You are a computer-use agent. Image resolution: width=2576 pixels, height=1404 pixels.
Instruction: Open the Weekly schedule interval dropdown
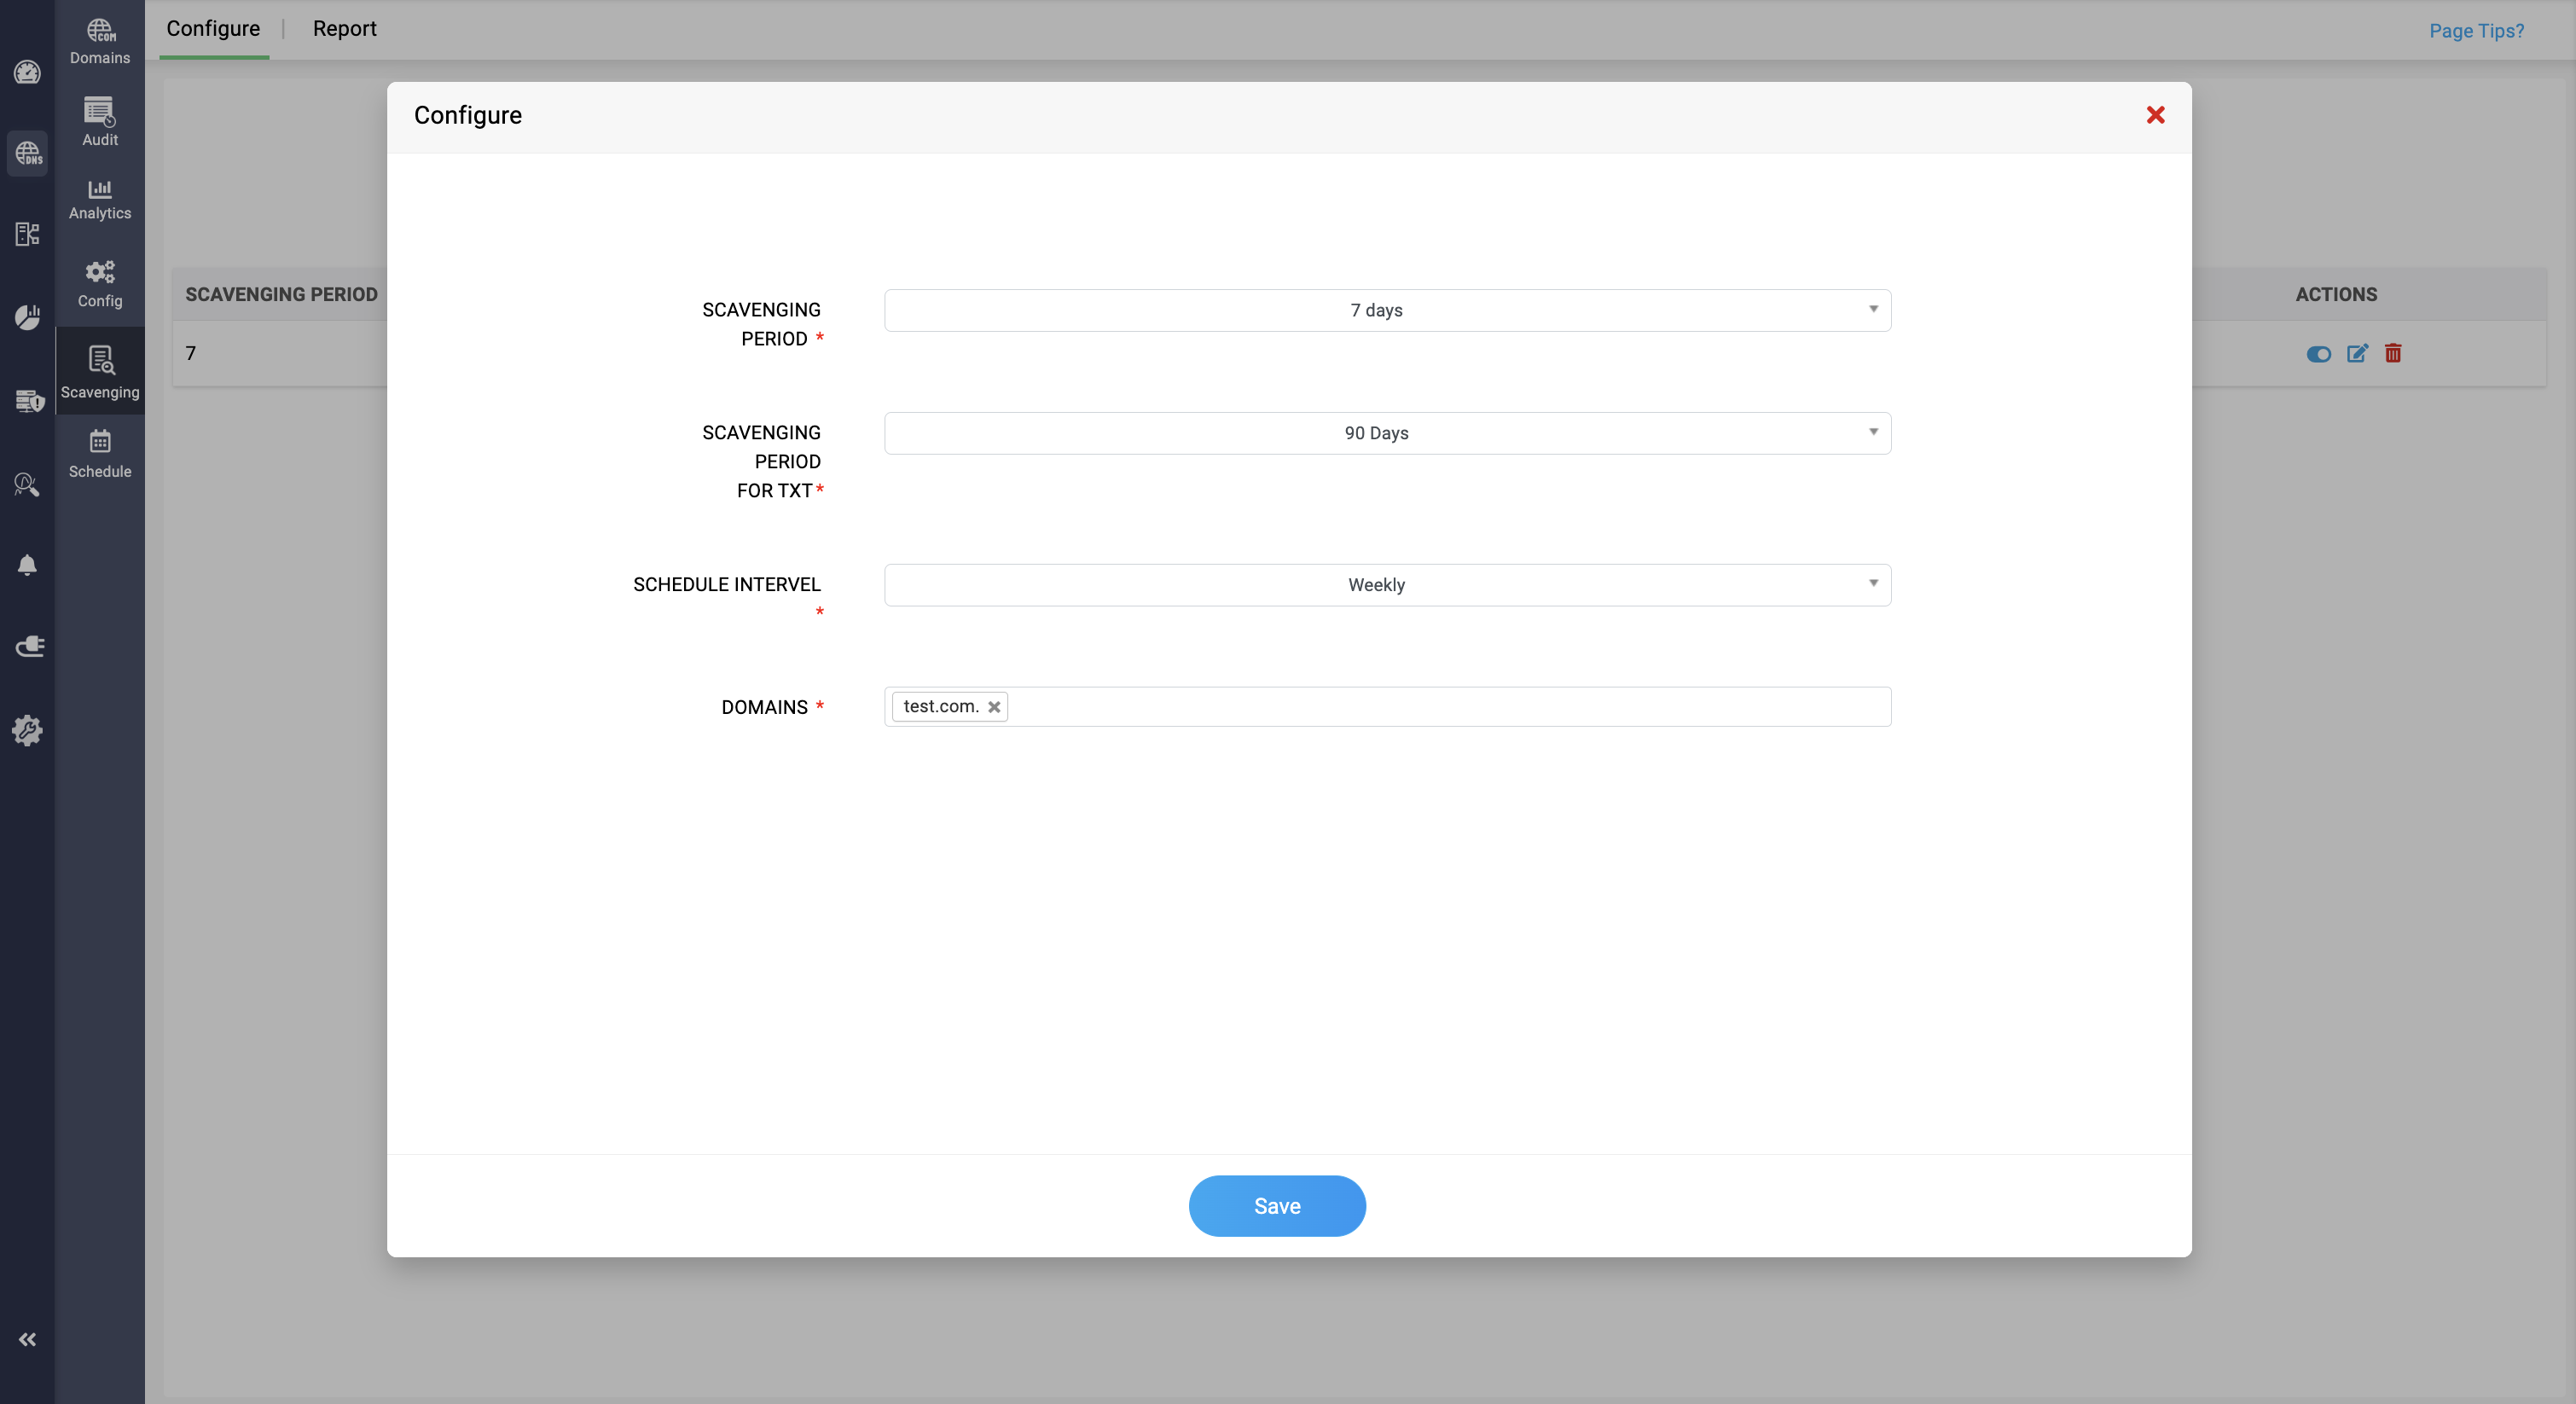(x=1386, y=585)
